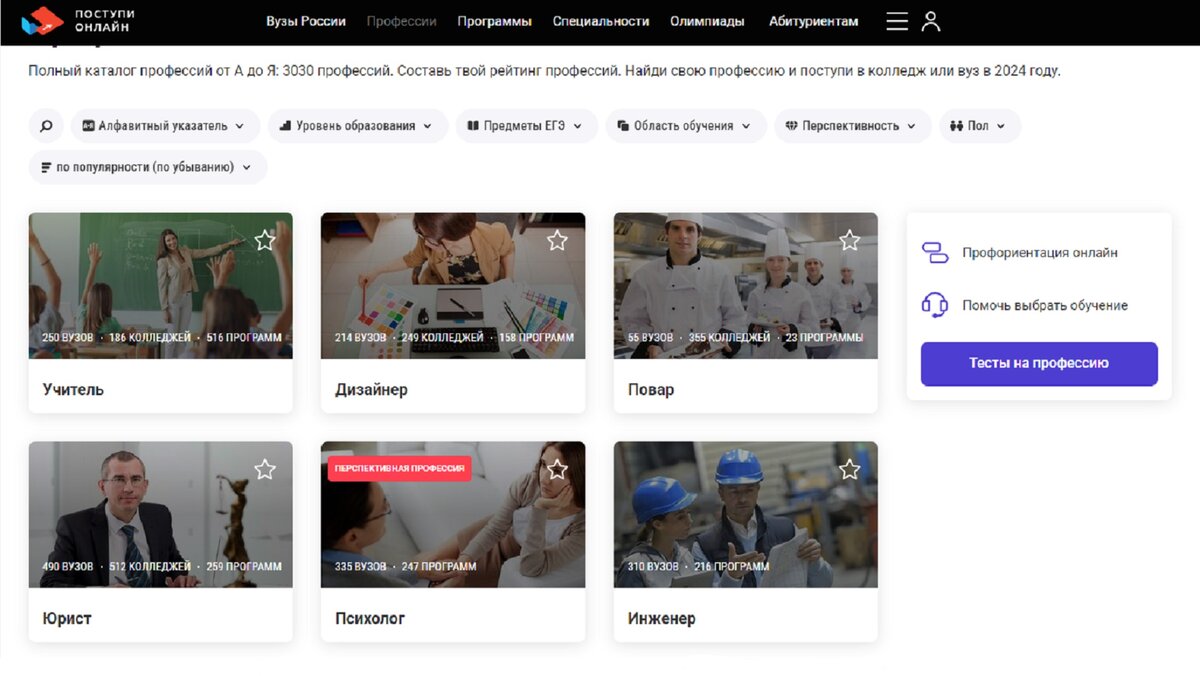Click the designer workspace photo thumbnail

tap(453, 285)
